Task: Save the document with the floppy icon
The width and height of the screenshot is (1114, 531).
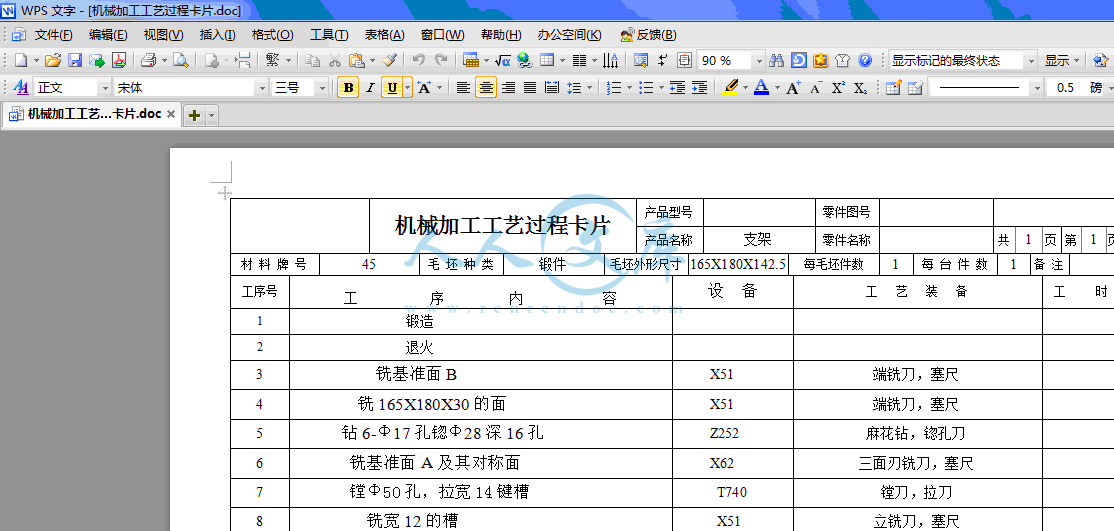Action: click(x=75, y=60)
